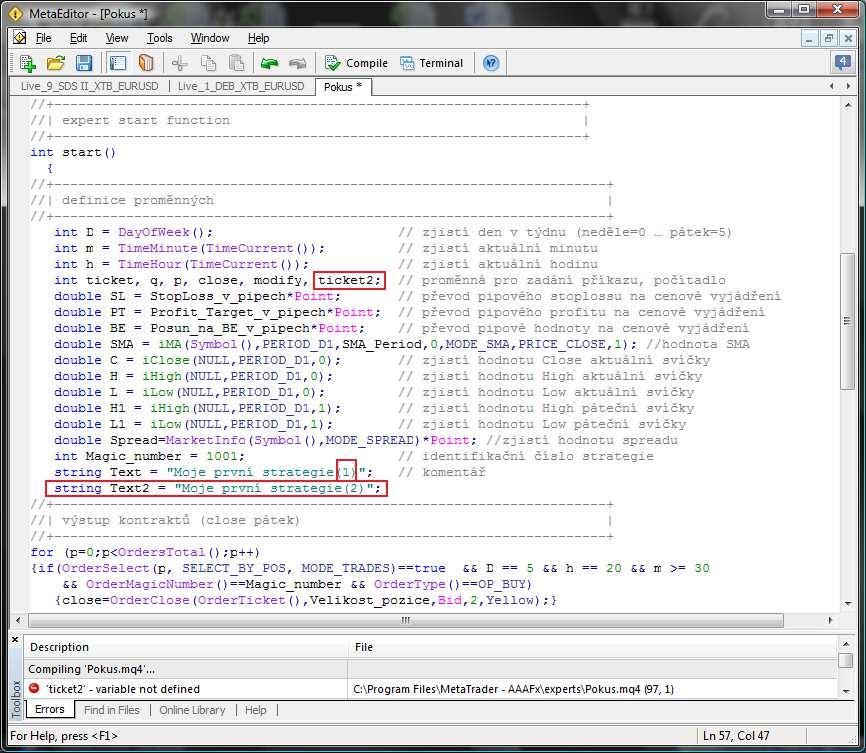
Task: Click the MetaEditor document icon by File menu
Action: (19, 38)
